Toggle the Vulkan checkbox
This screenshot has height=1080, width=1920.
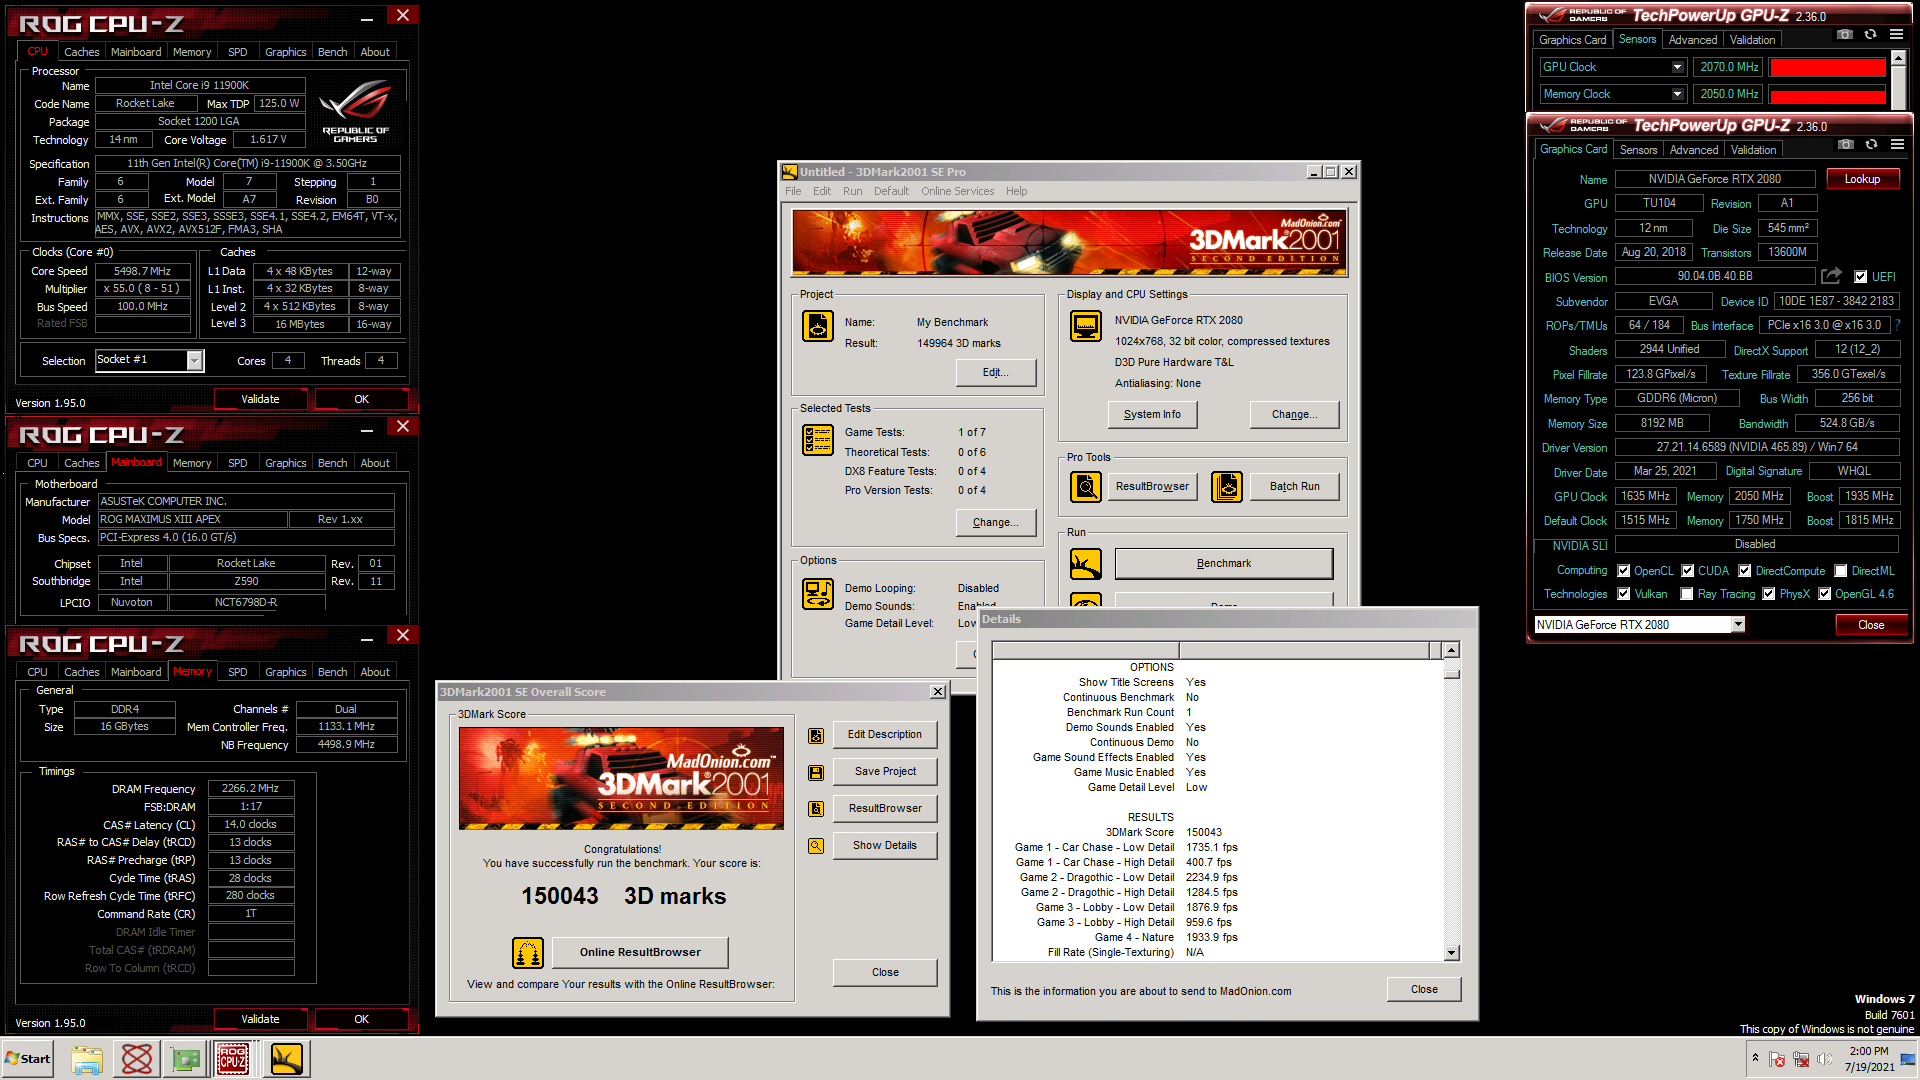[x=1624, y=594]
